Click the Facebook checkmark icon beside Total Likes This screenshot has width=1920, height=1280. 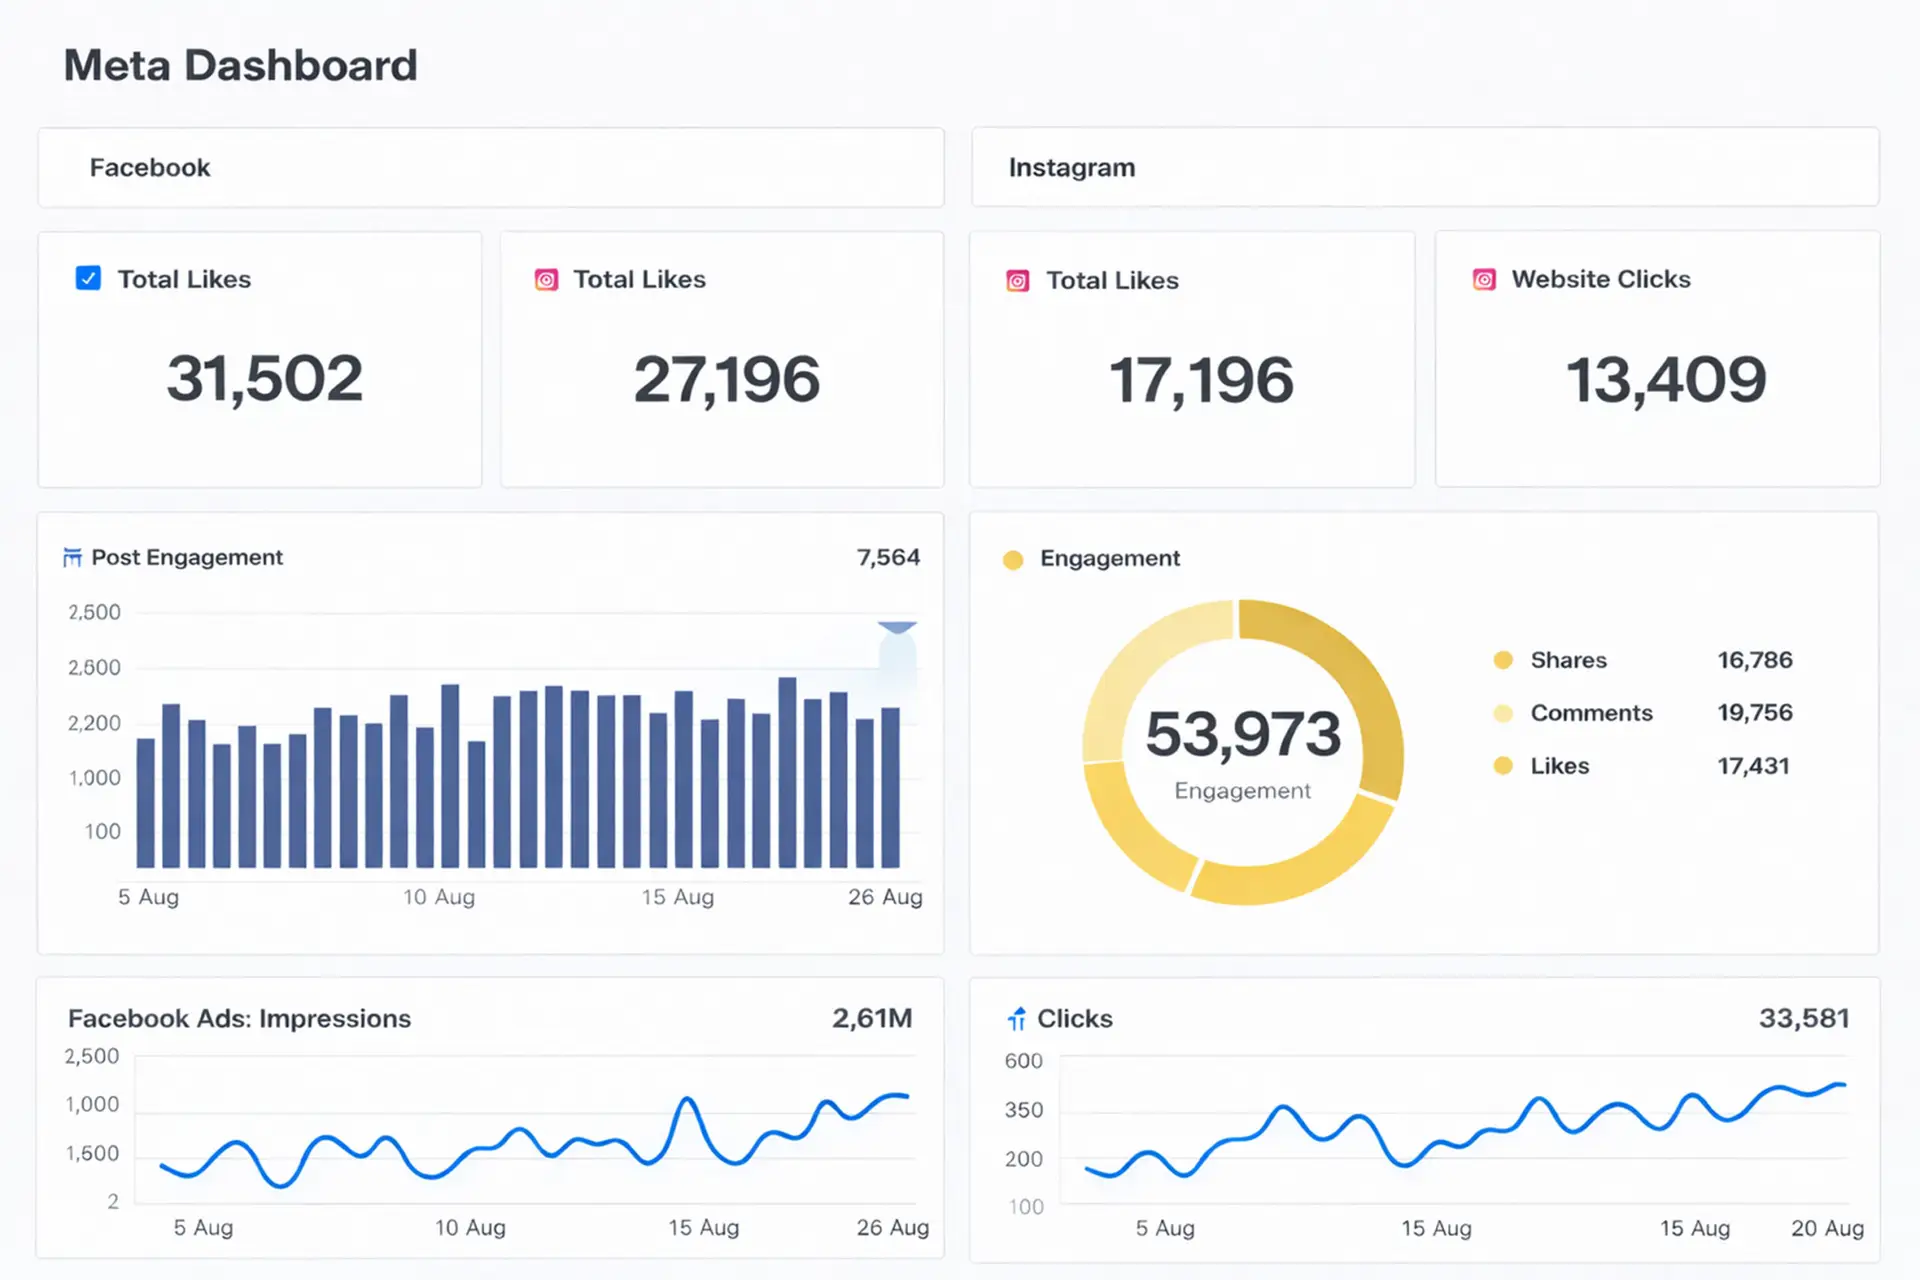(88, 278)
